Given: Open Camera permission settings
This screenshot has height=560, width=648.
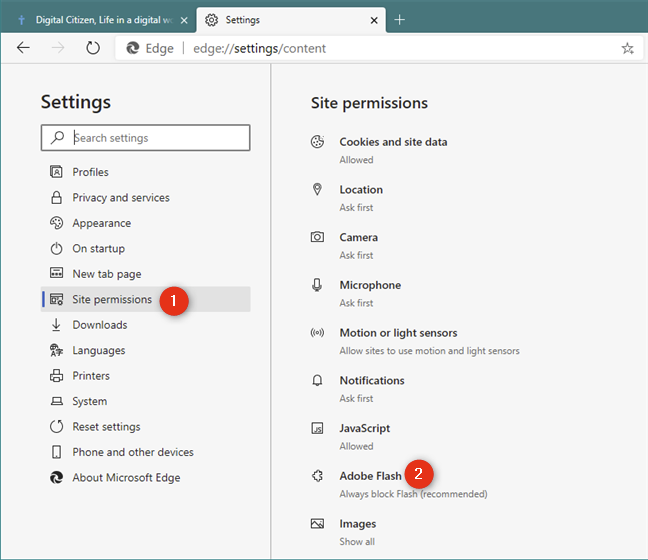Looking at the screenshot, I should point(359,237).
